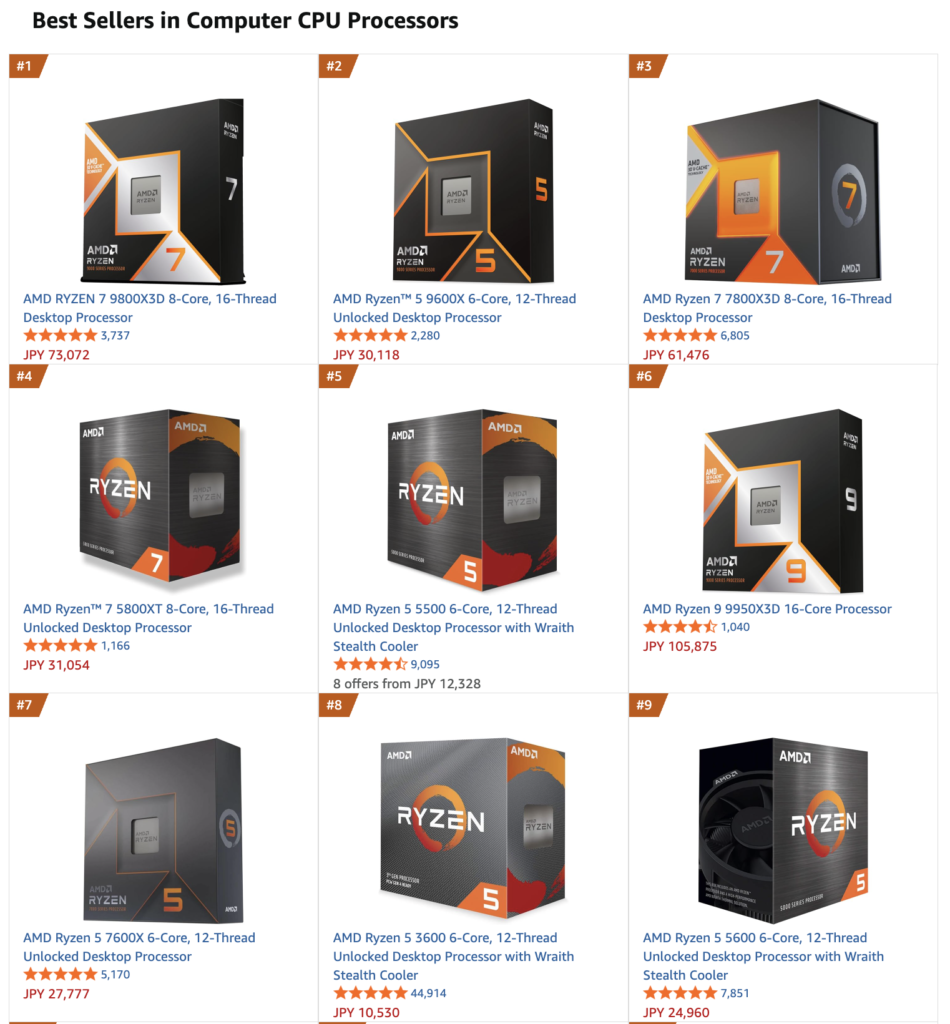Image resolution: width=950 pixels, height=1024 pixels.
Task: Open the Ryzen 7 5800XT box image
Action: (x=161, y=495)
